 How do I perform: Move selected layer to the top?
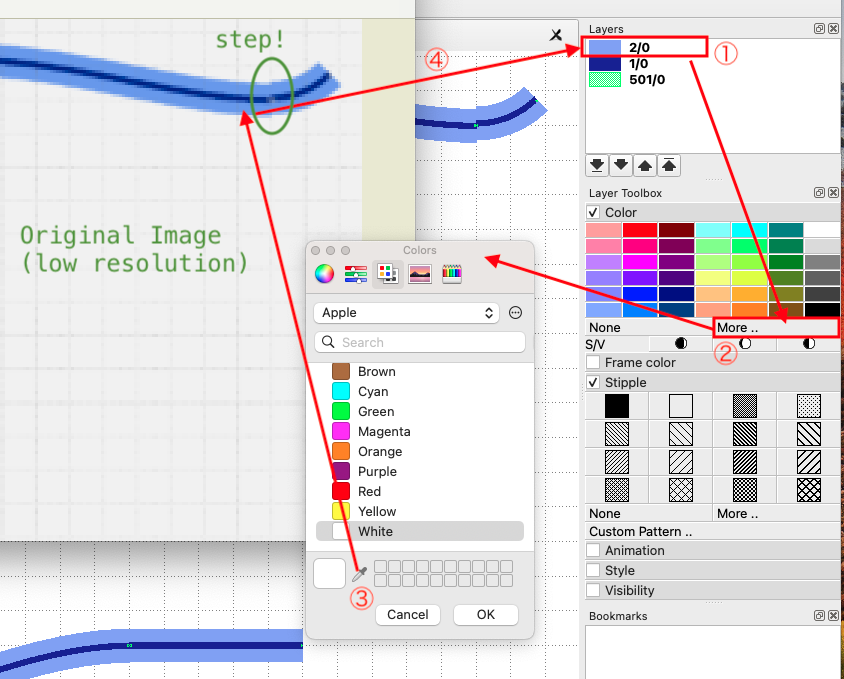670,165
